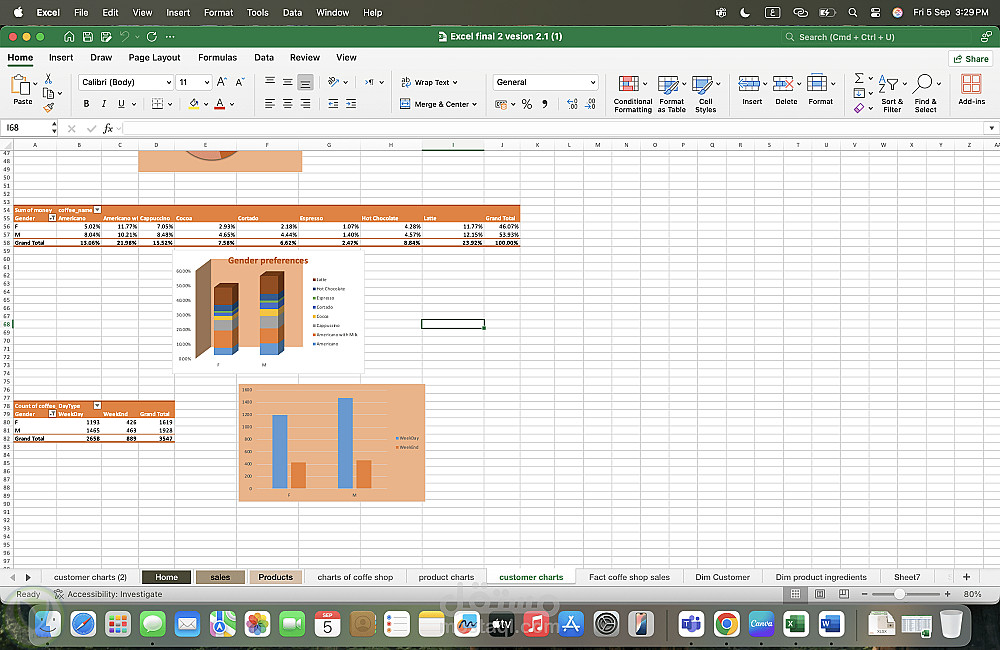Apply the red font color
1000x650 pixels.
coord(220,103)
